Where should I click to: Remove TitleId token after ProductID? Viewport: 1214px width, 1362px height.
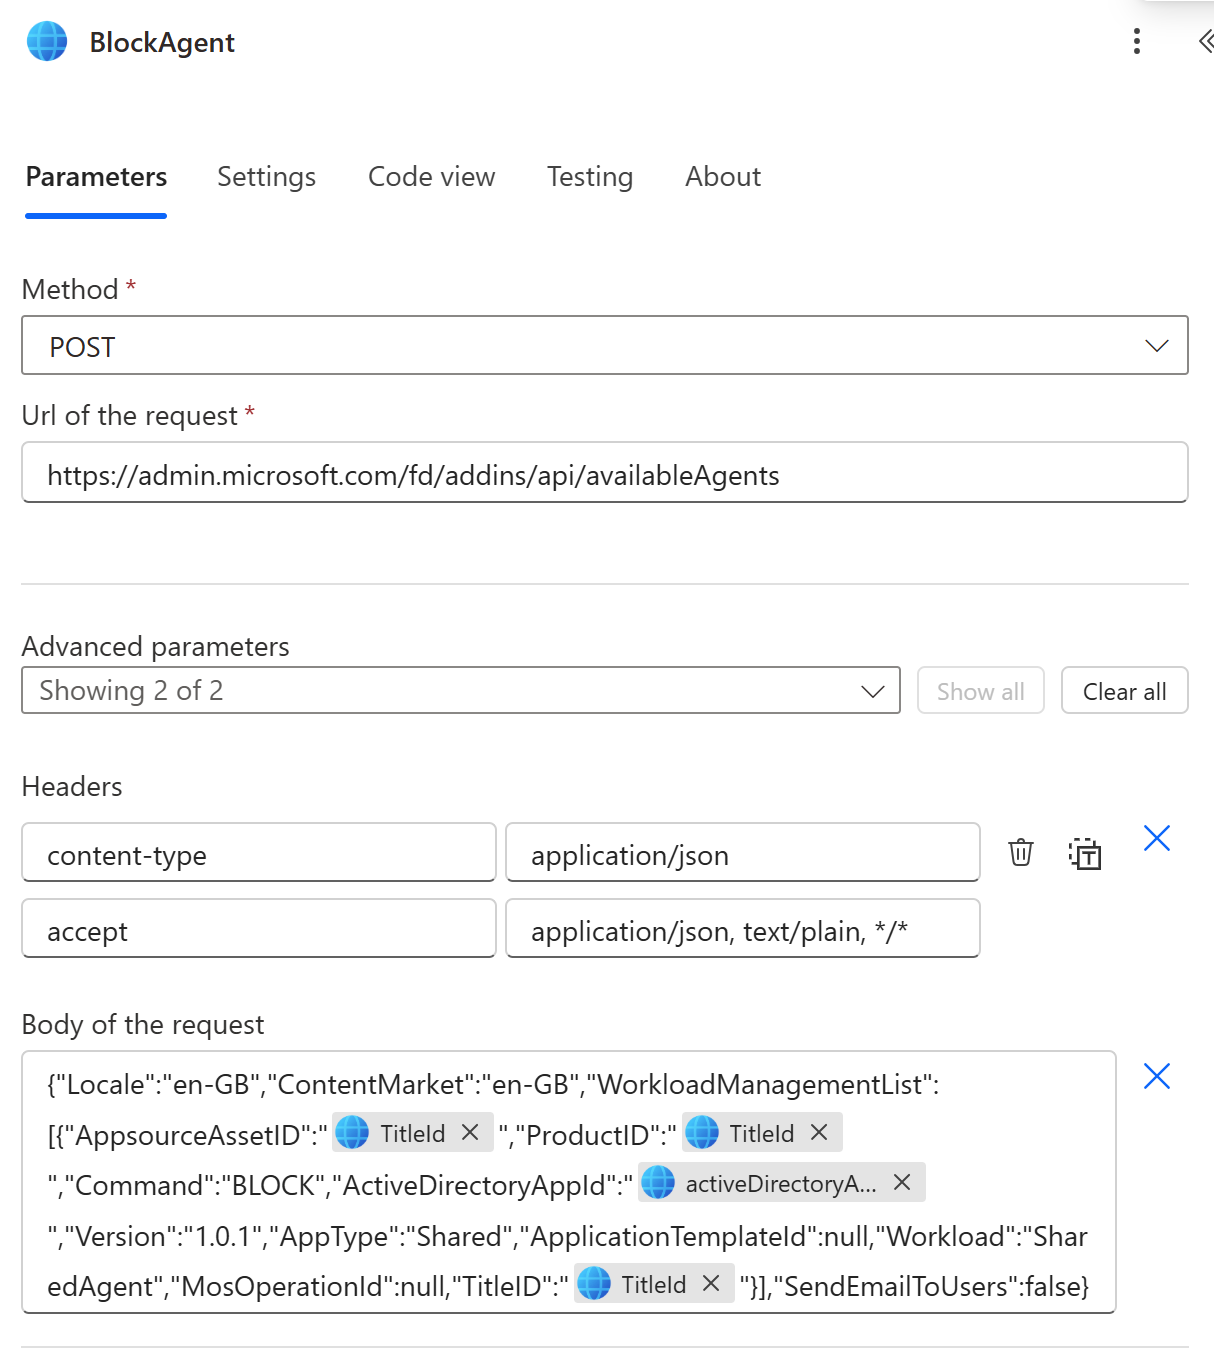pyautogui.click(x=819, y=1133)
